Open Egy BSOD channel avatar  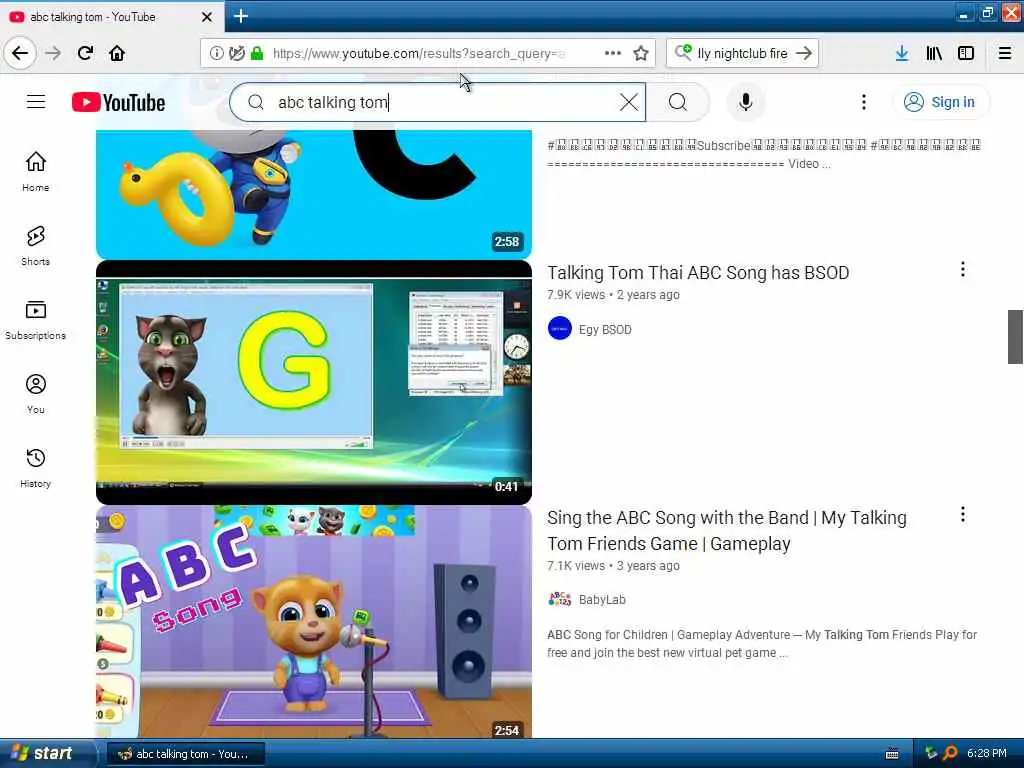point(560,328)
